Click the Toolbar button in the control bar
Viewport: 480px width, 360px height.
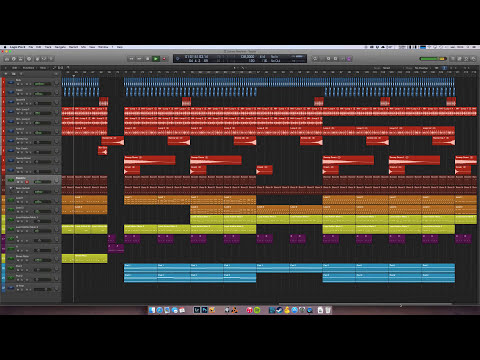tap(21, 59)
